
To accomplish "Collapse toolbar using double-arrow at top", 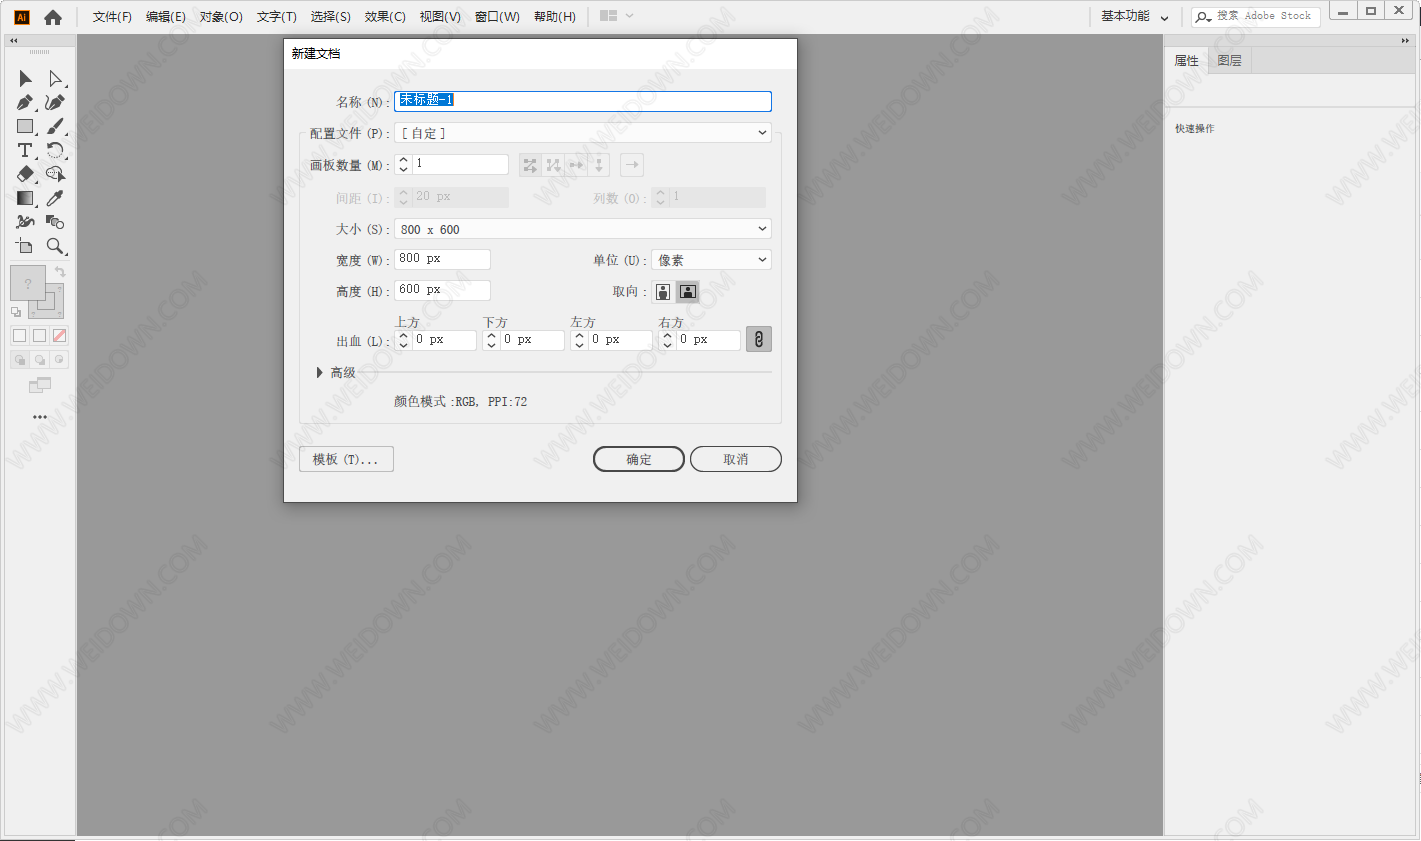I will pyautogui.click(x=14, y=41).
